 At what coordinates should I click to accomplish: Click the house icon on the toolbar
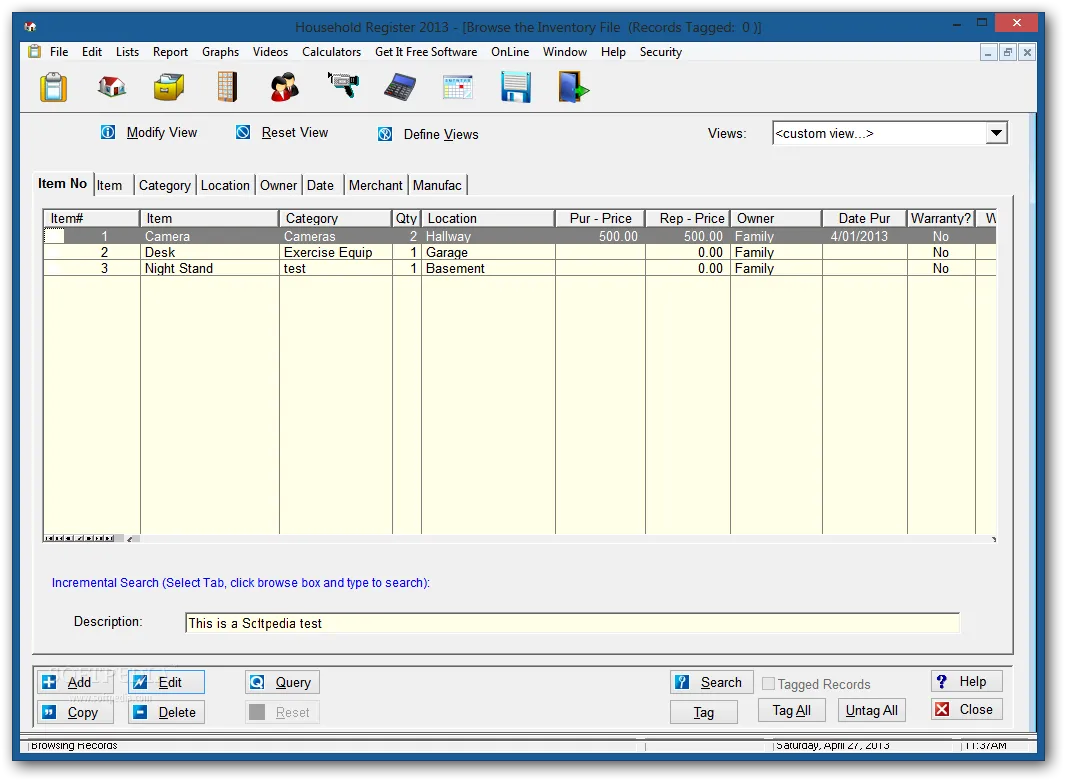[111, 87]
